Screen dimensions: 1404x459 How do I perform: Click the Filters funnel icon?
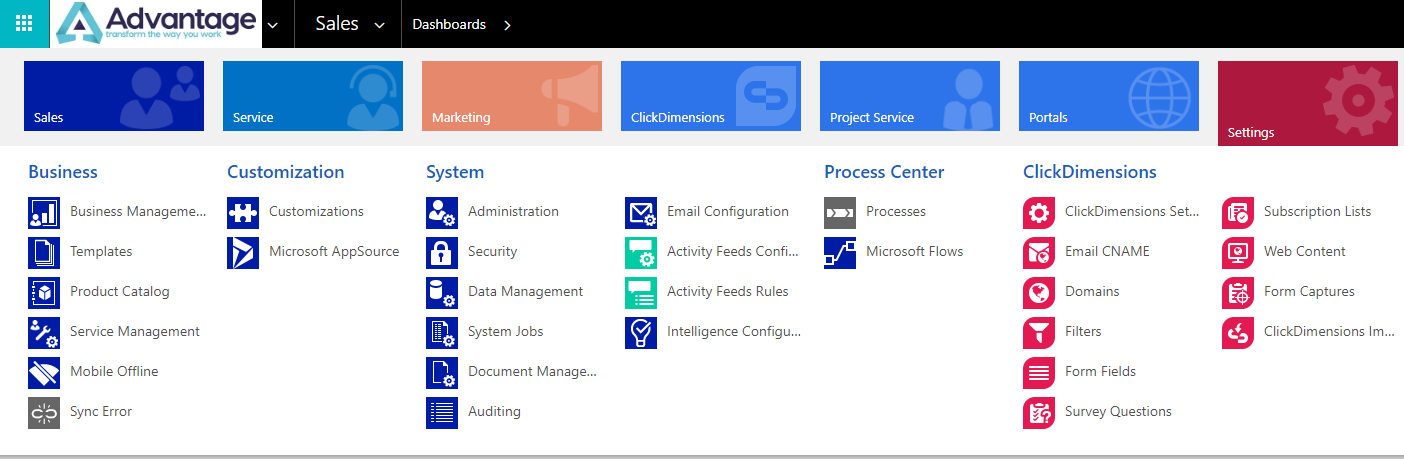click(1039, 333)
